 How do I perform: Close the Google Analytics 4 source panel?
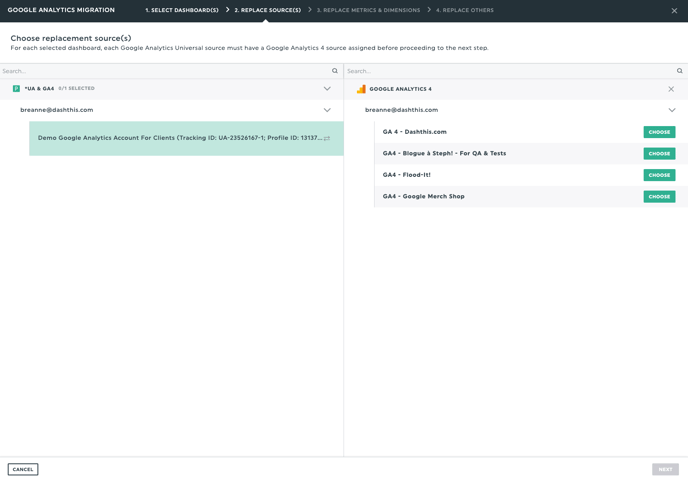[x=671, y=89]
